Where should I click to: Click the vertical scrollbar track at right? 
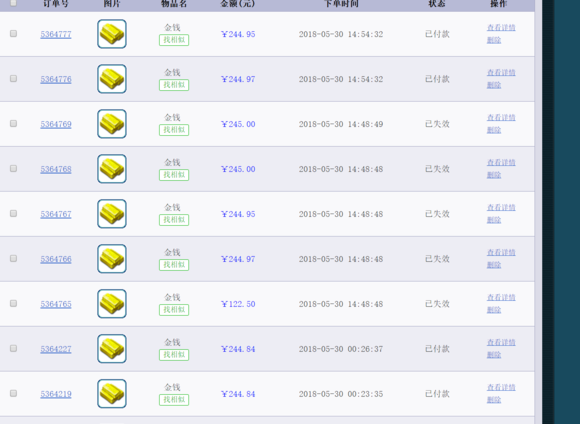(x=539, y=212)
